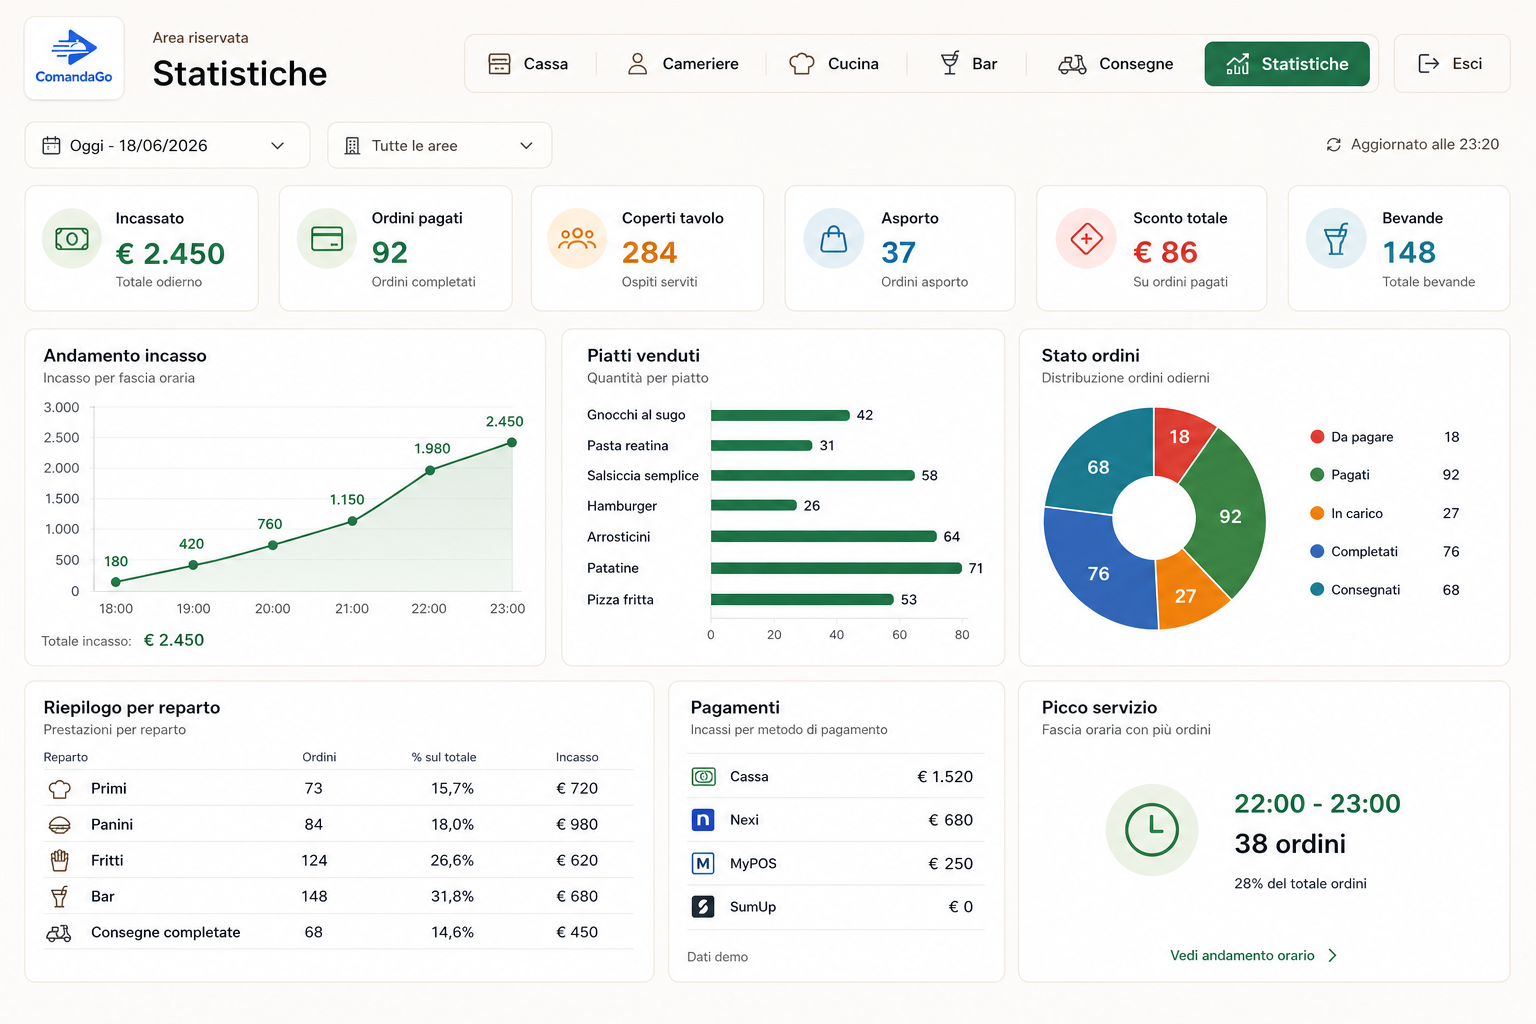Click the chef hat icon beside Primi

pos(60,789)
